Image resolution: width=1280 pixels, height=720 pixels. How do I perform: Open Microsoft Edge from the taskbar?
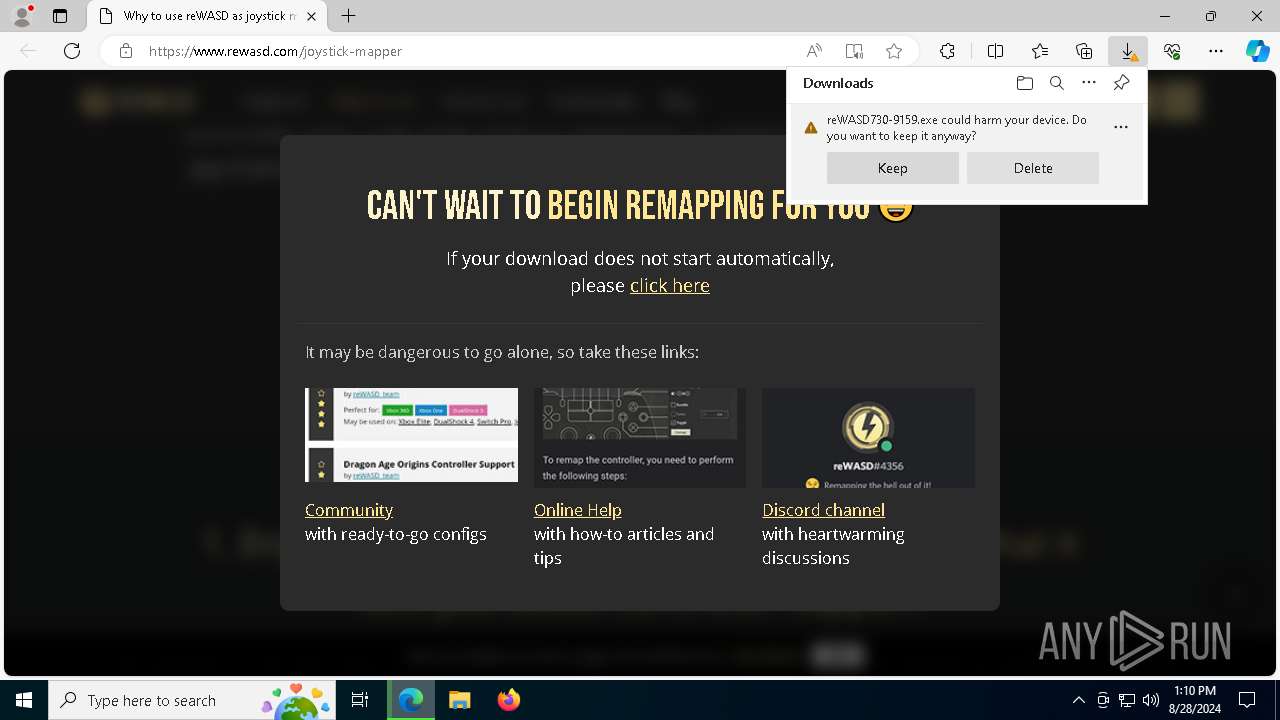411,700
